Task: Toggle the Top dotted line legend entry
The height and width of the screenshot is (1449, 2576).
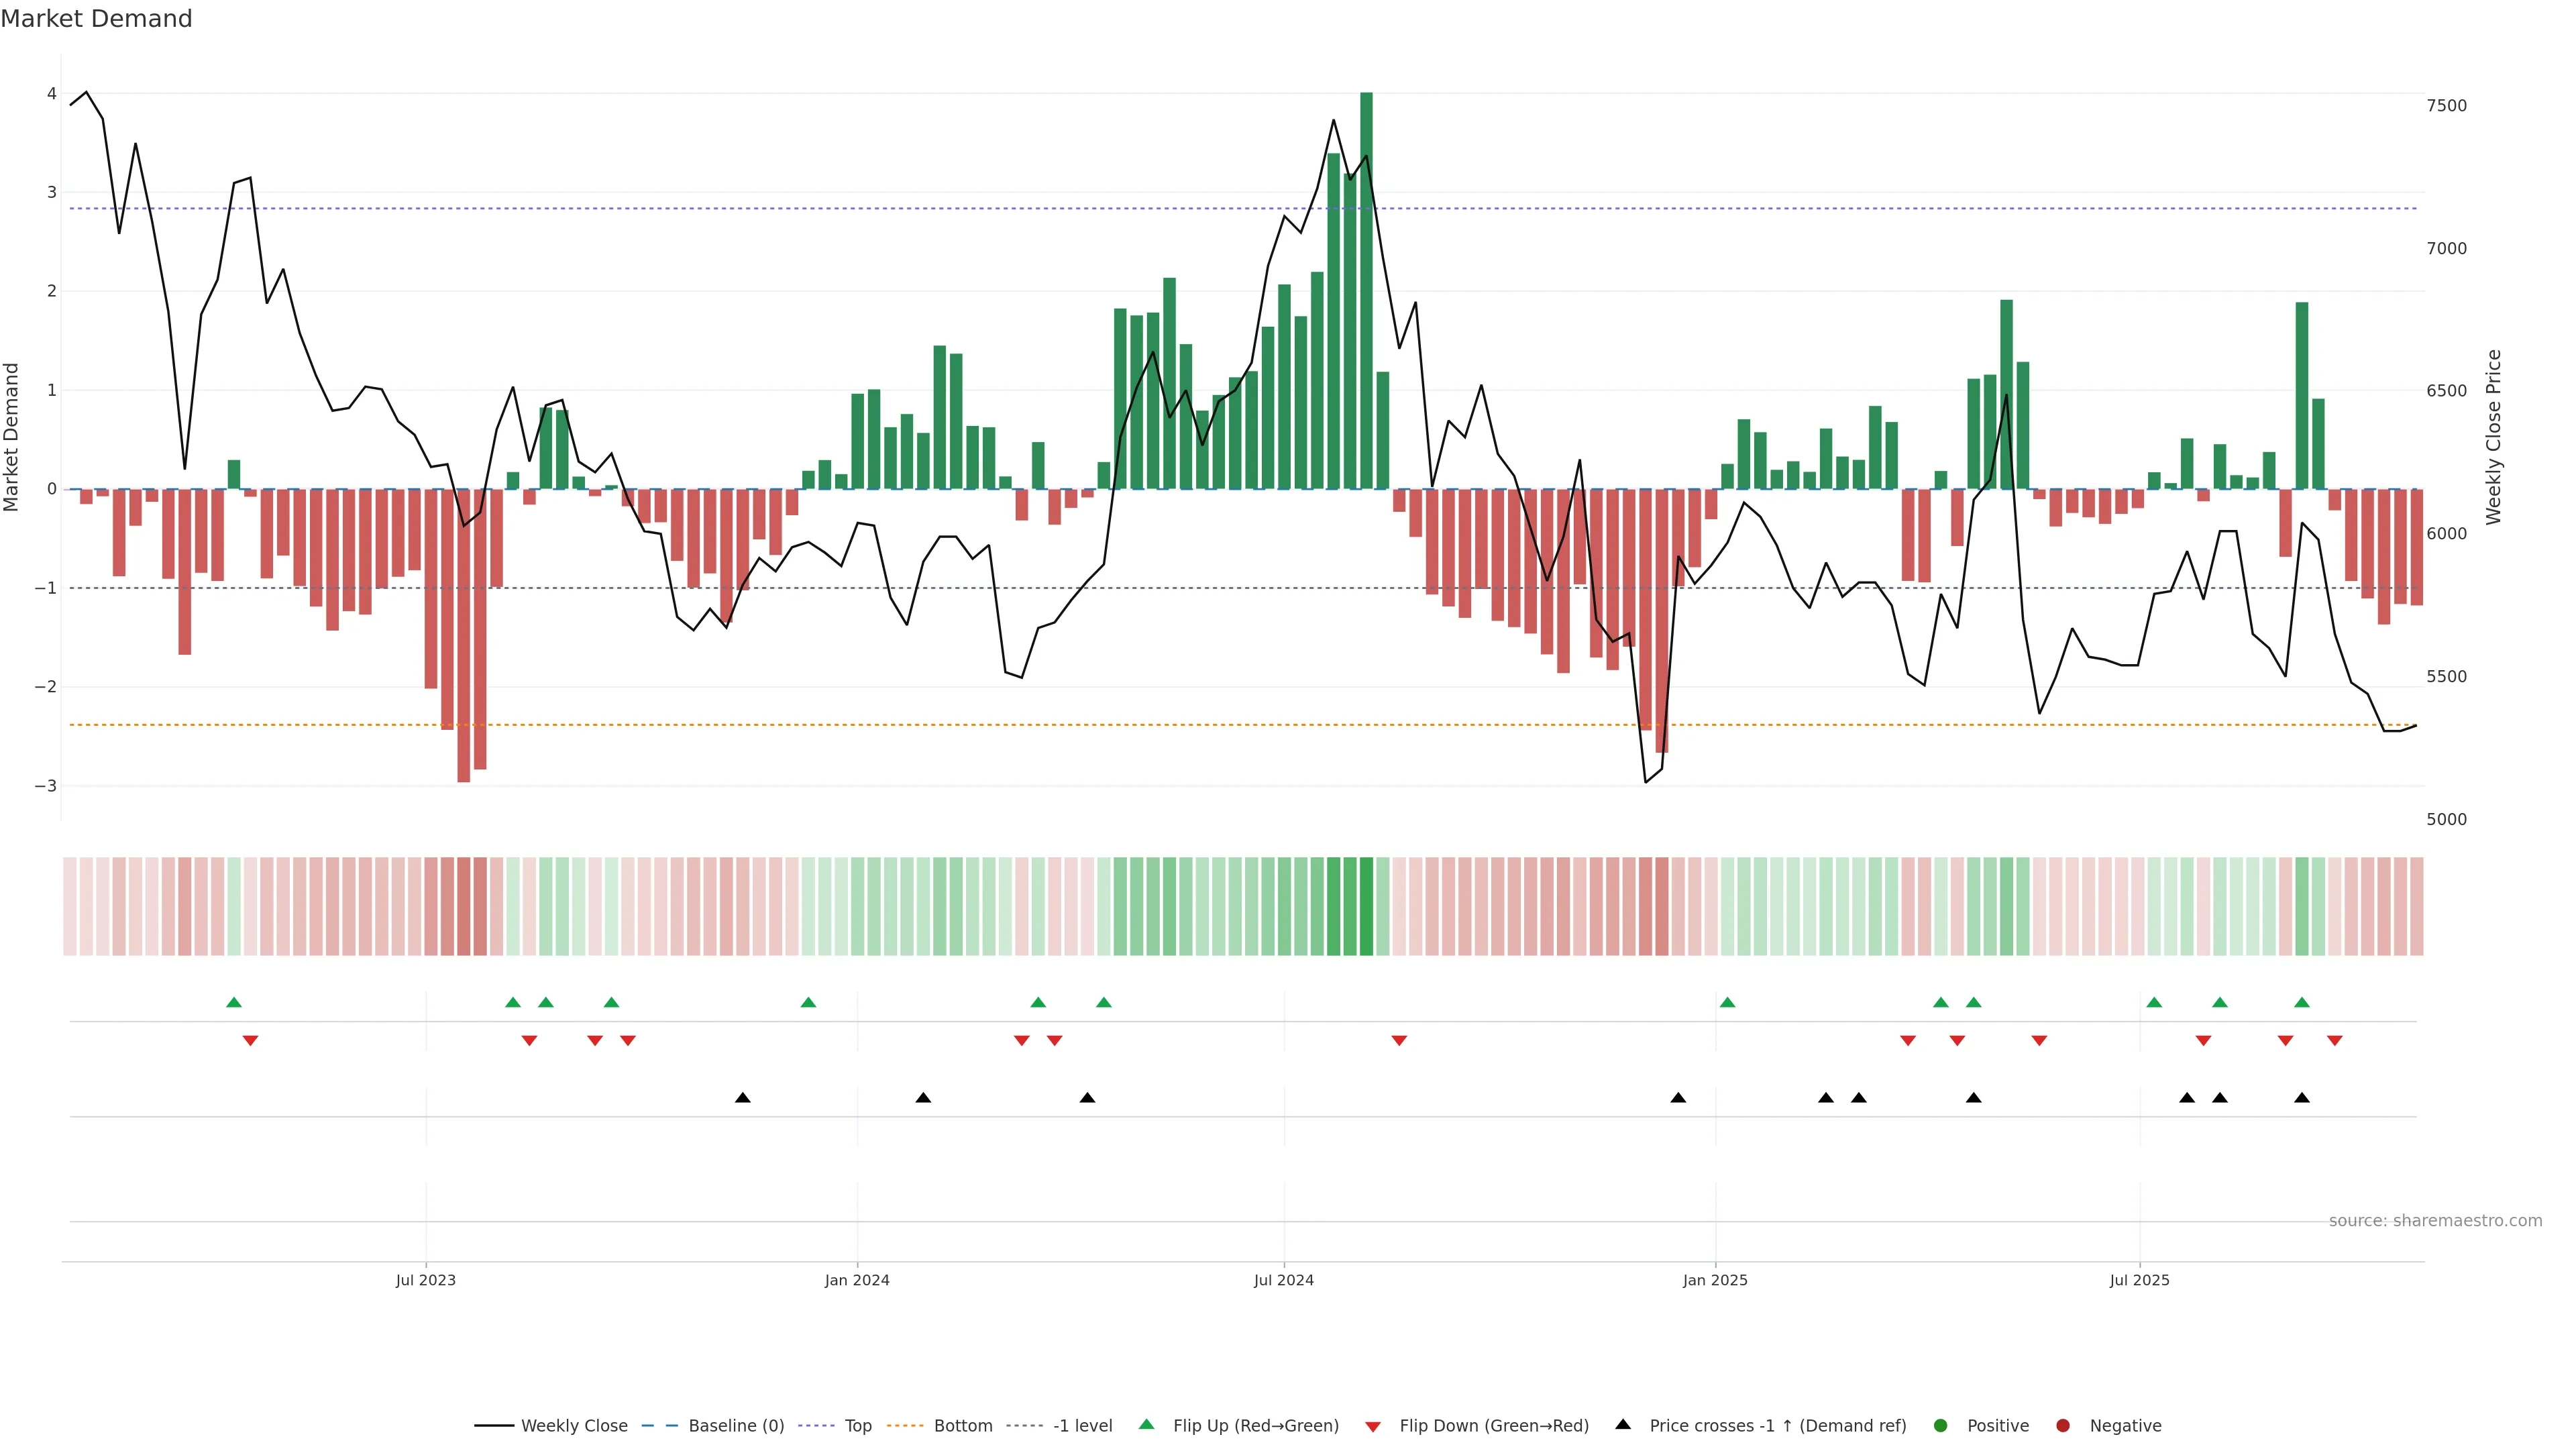Action: [857, 1426]
